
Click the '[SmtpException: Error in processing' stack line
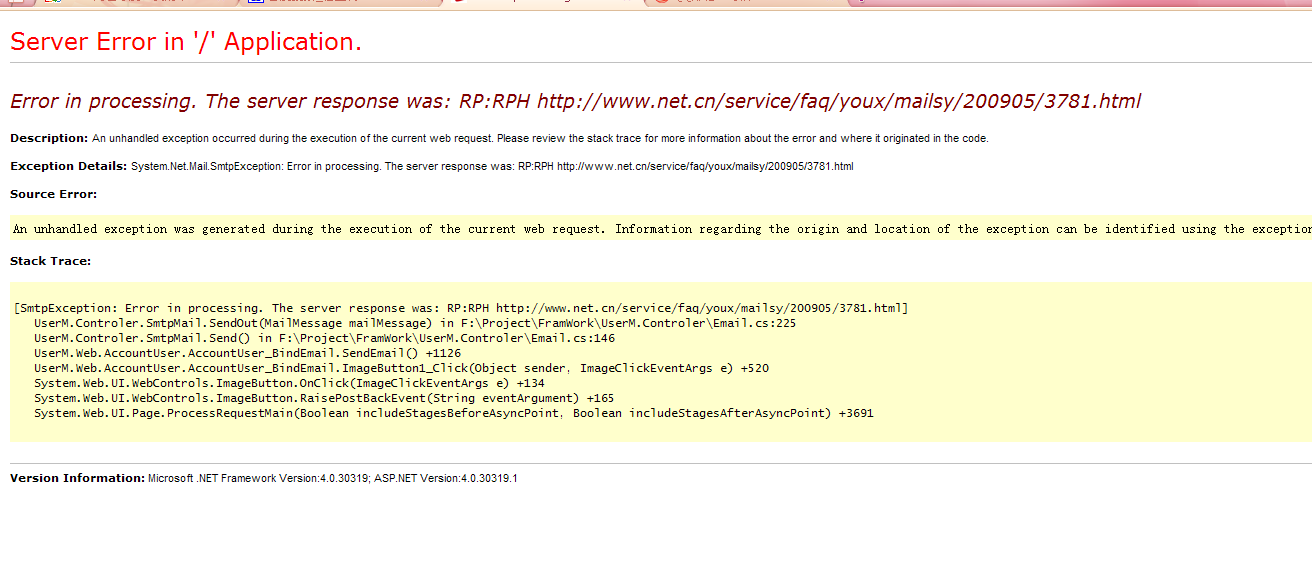click(x=460, y=308)
